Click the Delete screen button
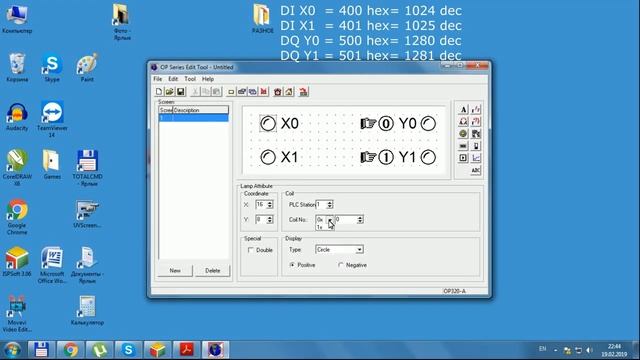Image resolution: width=640 pixels, height=360 pixels. 212,271
